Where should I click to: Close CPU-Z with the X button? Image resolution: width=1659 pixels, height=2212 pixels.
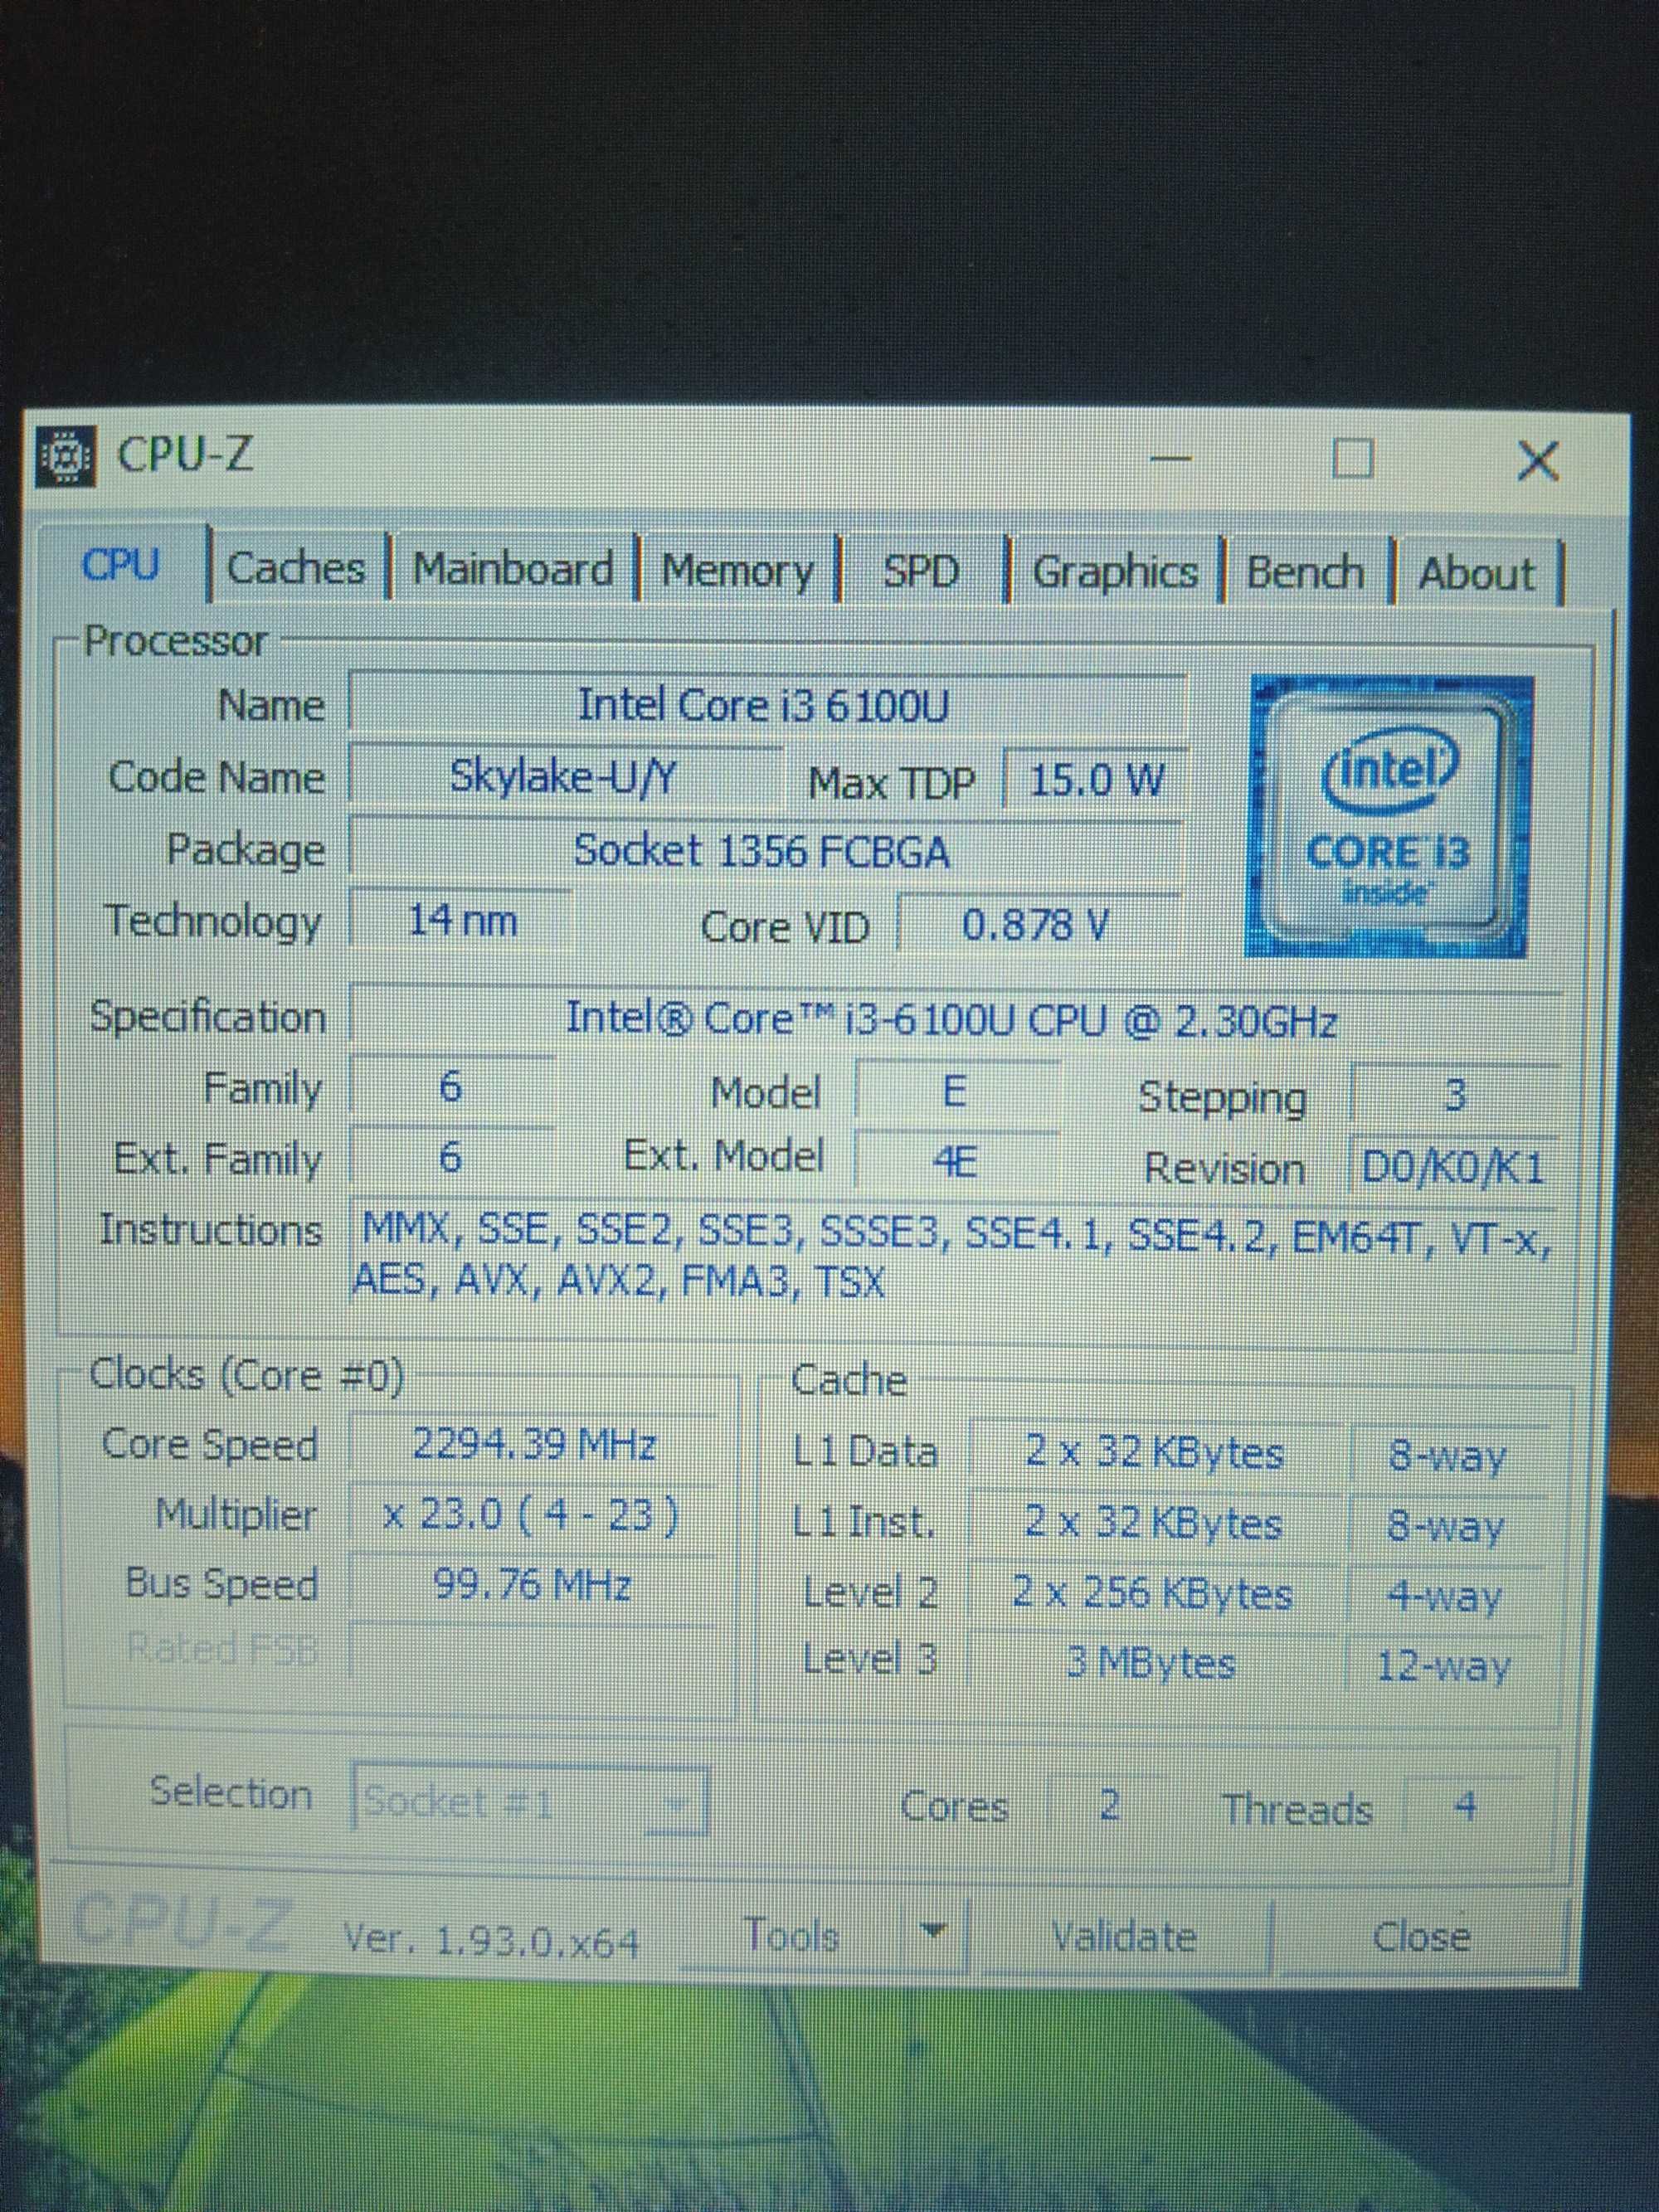tap(1537, 462)
